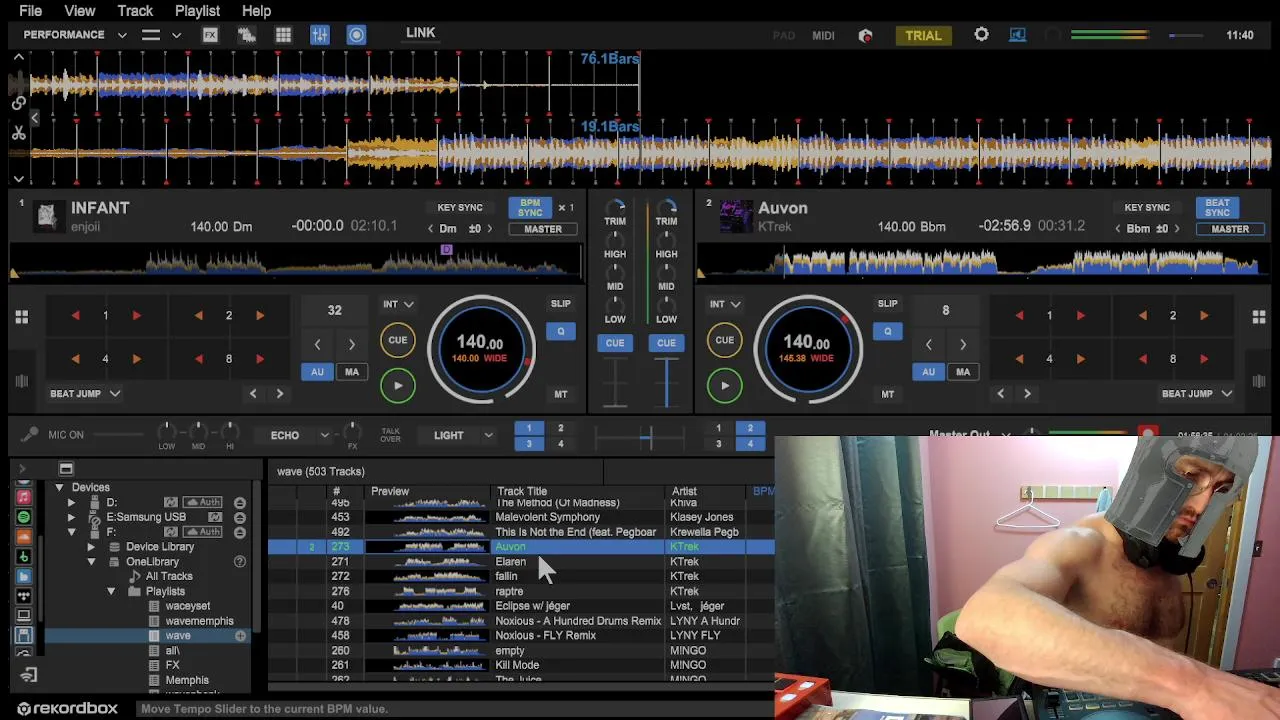Open the Track menu
This screenshot has height=720, width=1280.
pos(135,11)
